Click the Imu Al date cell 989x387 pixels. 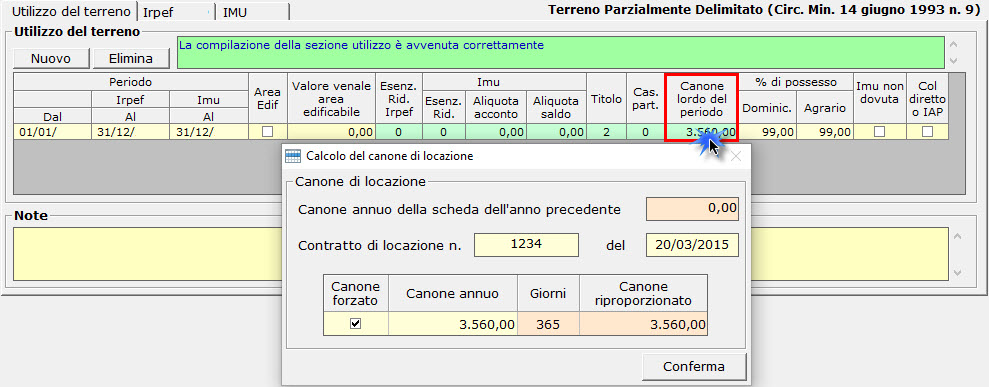point(209,132)
